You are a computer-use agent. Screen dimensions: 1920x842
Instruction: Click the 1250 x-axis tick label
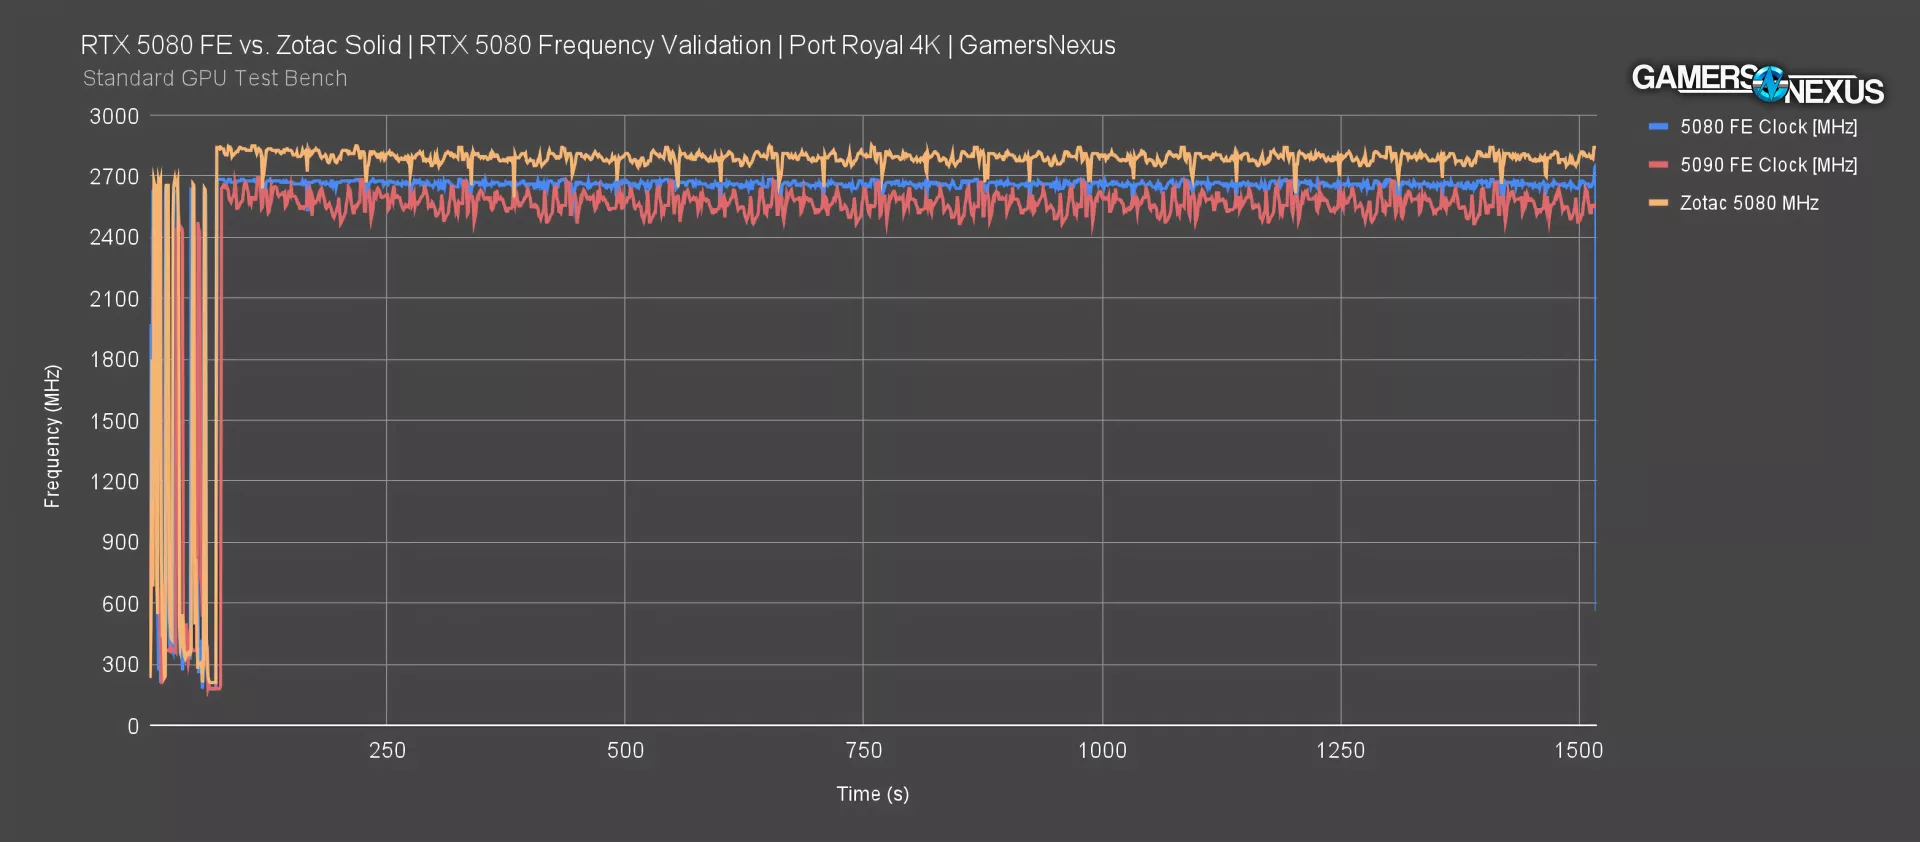[1340, 750]
